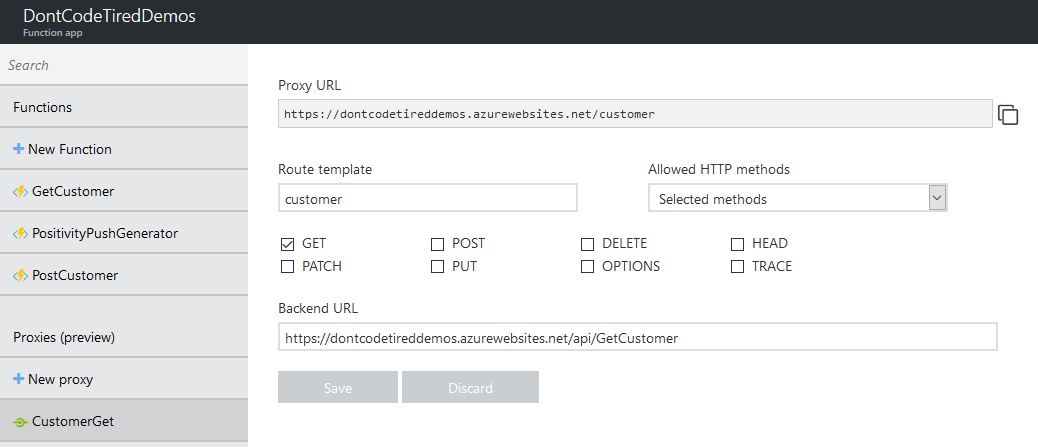Enable the TRACE method checkbox
Image resolution: width=1038 pixels, height=447 pixels.
tap(737, 267)
